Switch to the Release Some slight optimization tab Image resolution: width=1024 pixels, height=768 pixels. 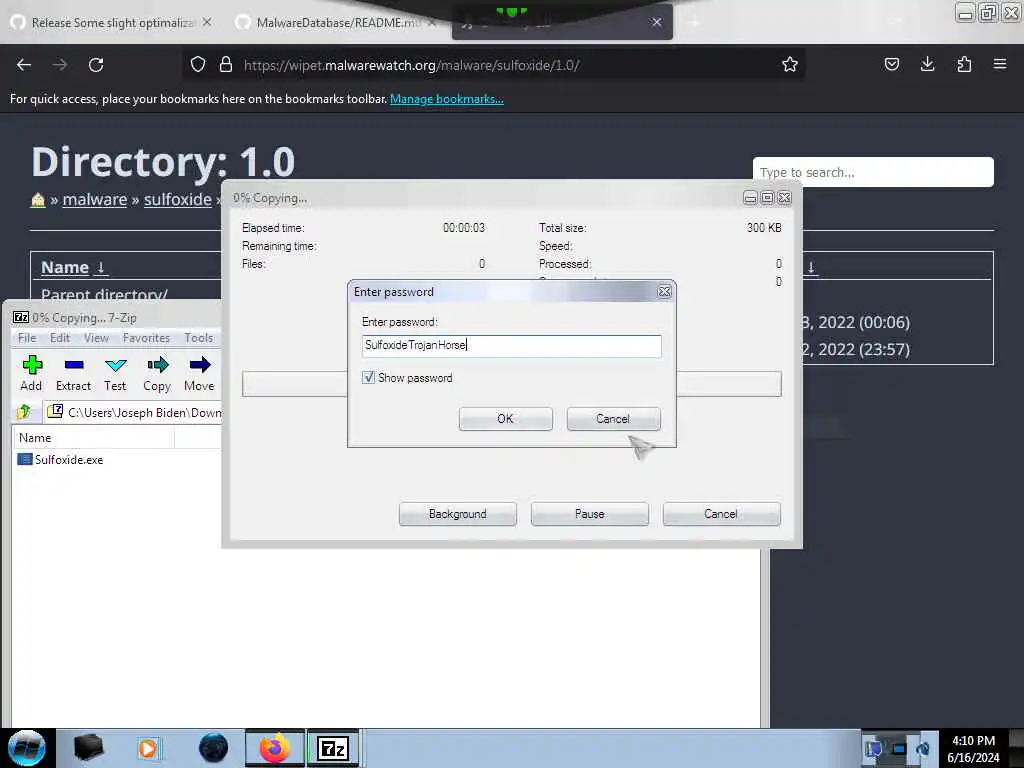(x=112, y=23)
